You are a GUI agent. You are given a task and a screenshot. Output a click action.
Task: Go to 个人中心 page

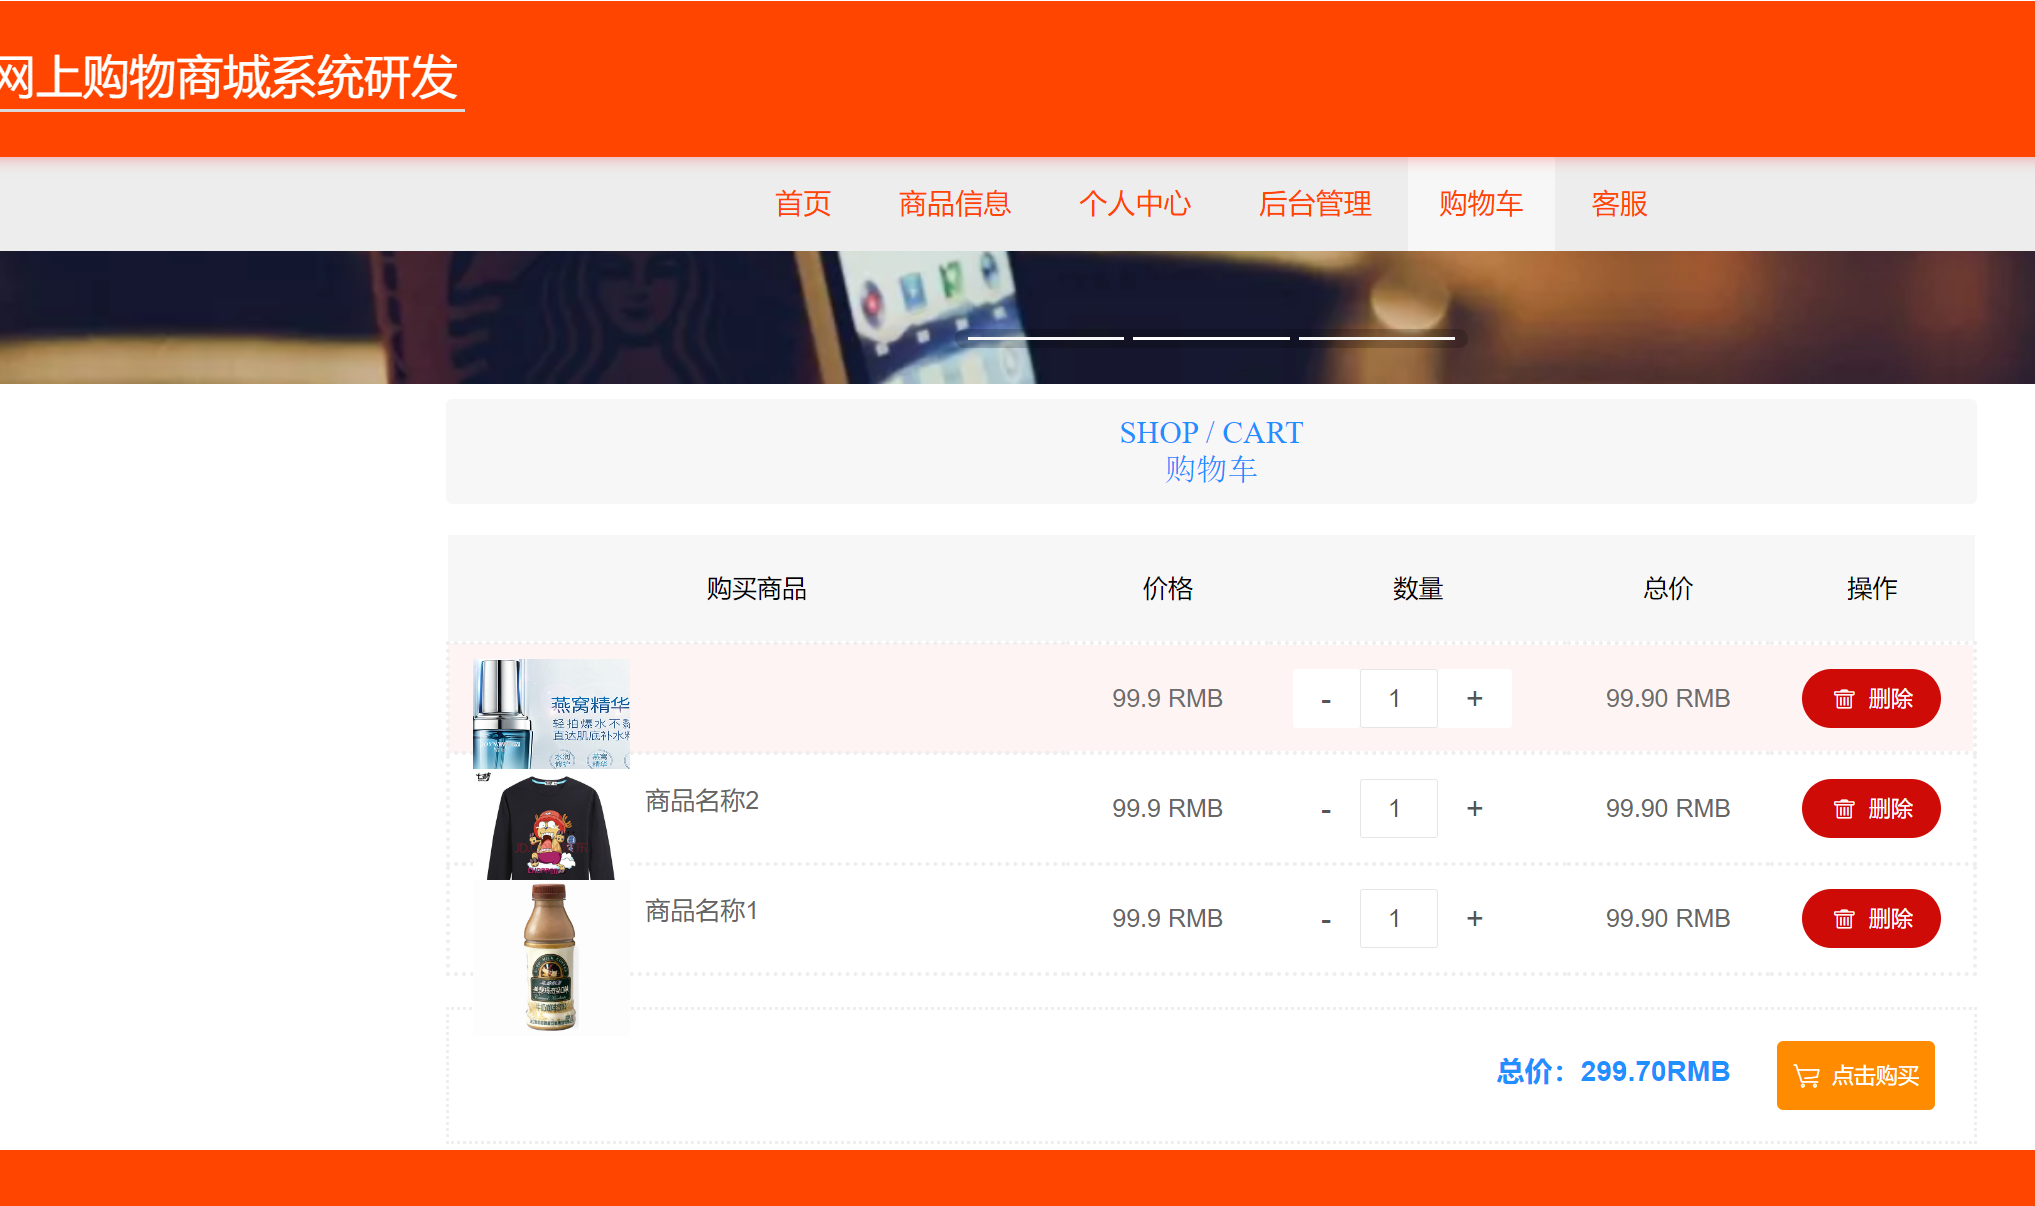point(1134,204)
